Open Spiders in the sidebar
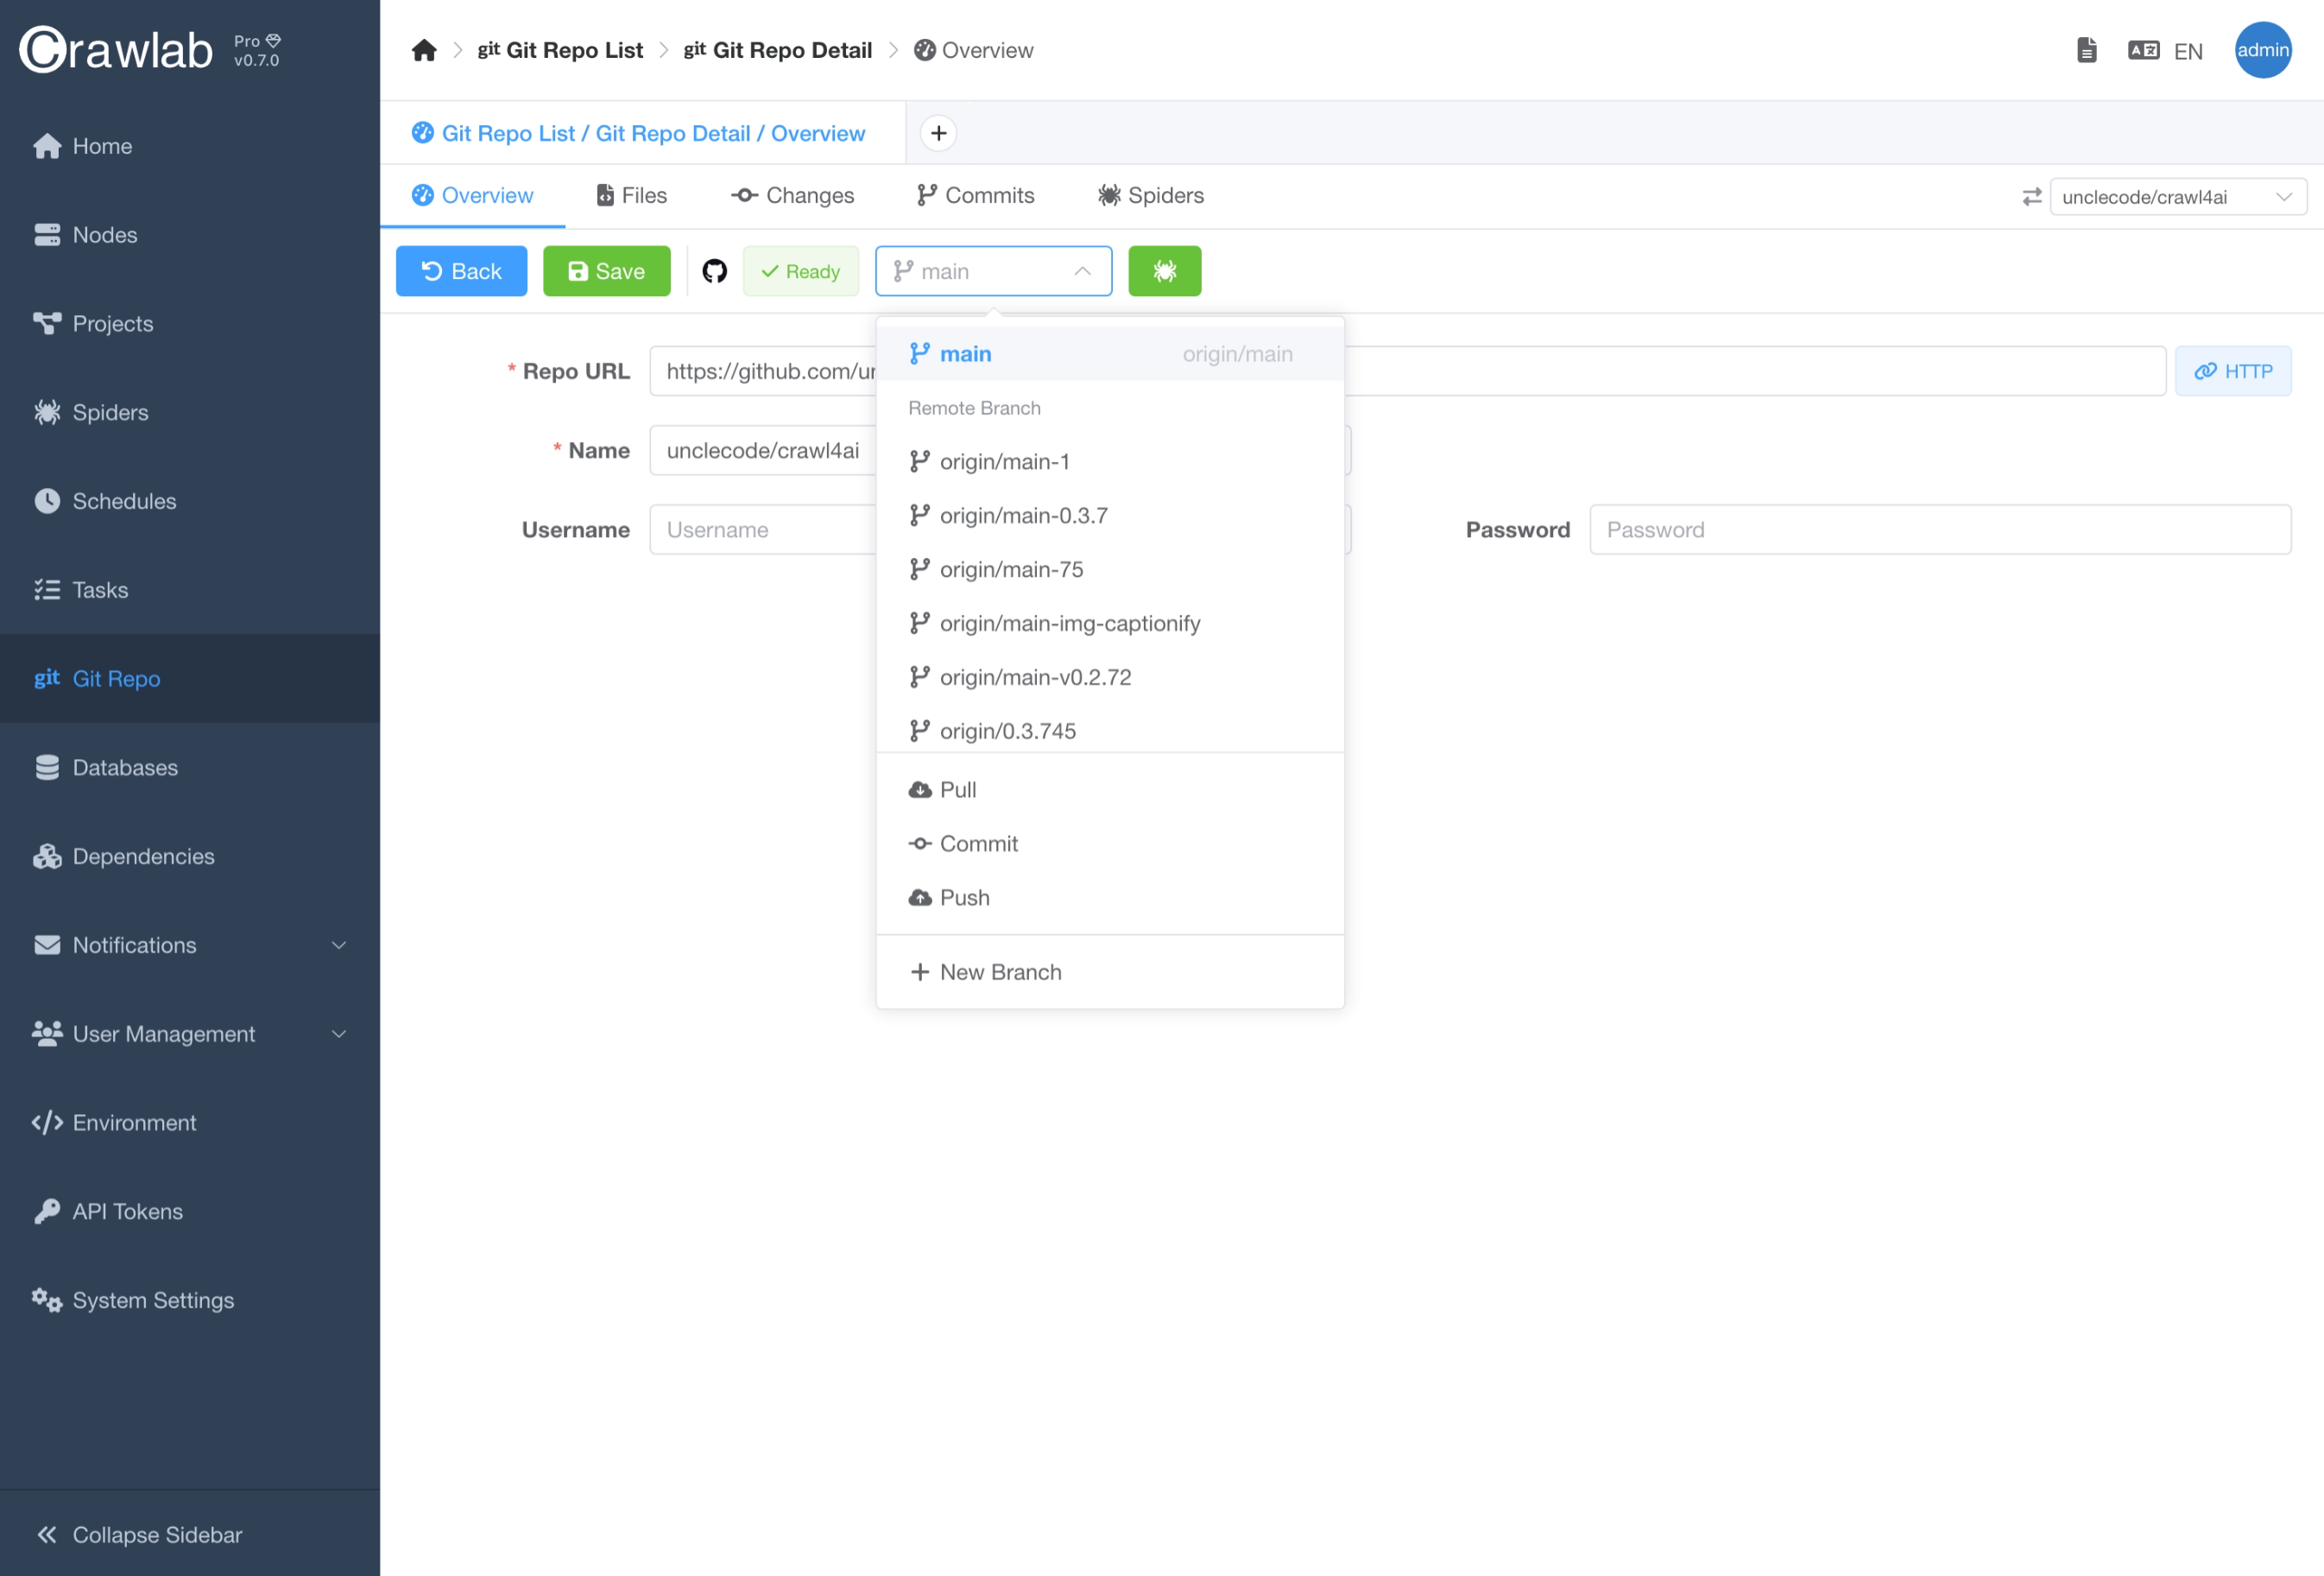This screenshot has height=1576, width=2324. [x=110, y=412]
